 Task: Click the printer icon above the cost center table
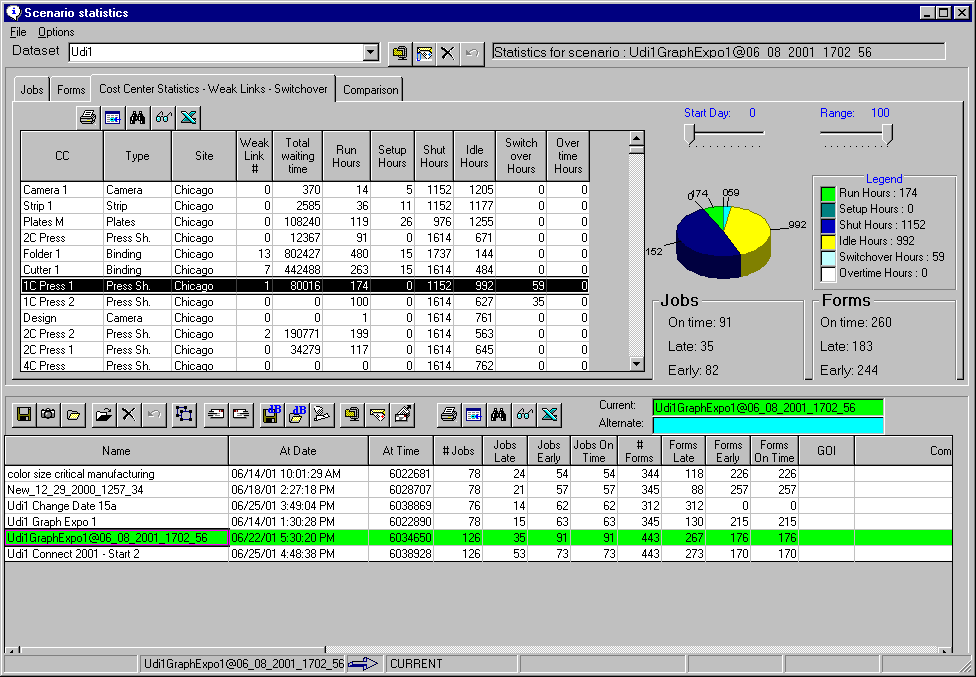pyautogui.click(x=88, y=118)
